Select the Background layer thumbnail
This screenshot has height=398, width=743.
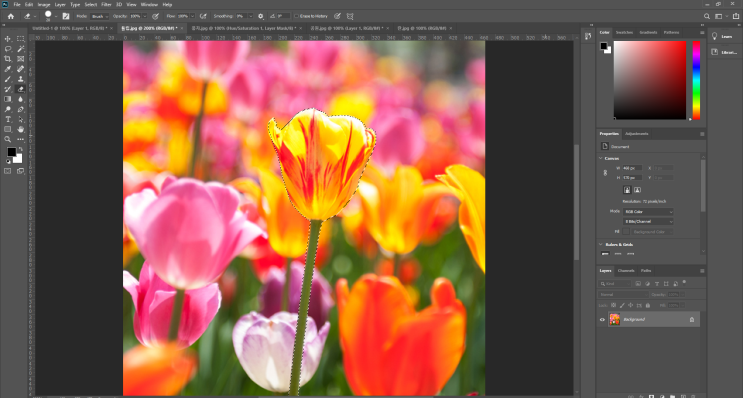(614, 319)
